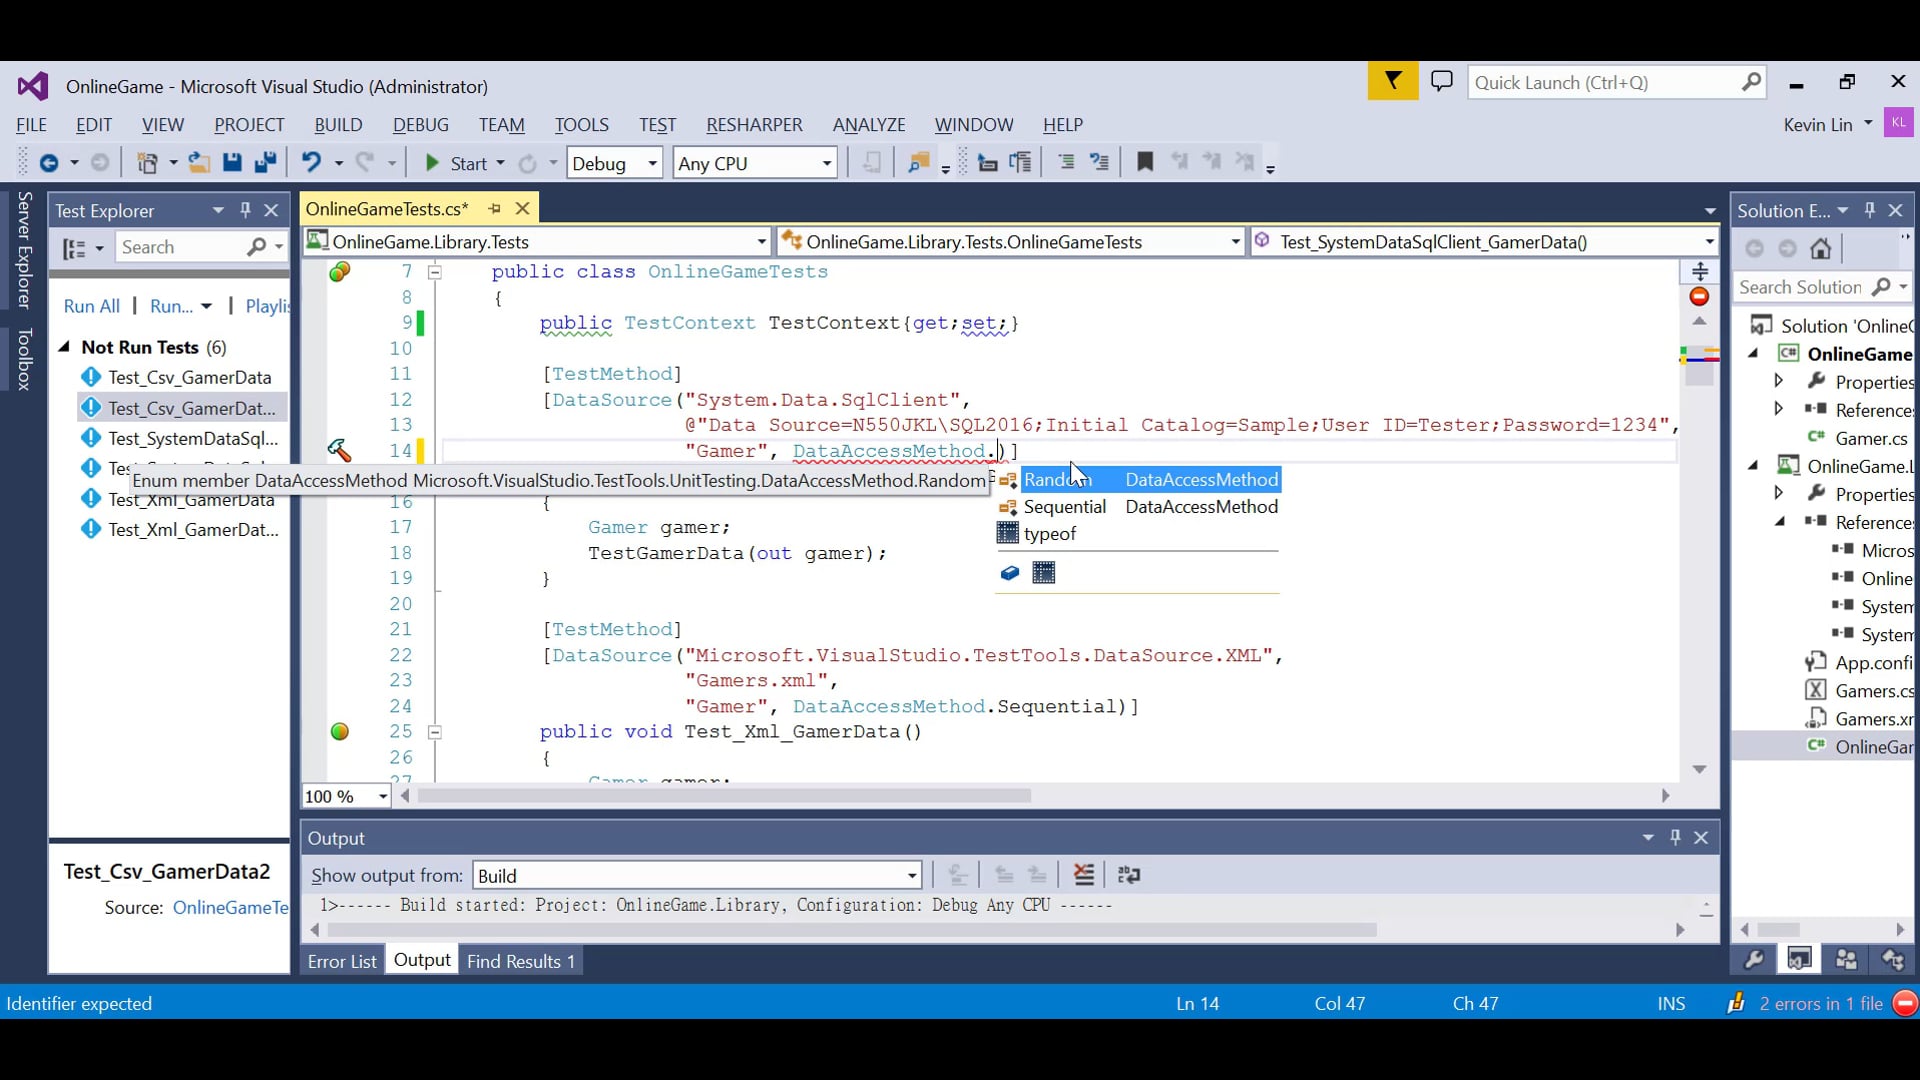Pin the OnlineGameTests.cs document tab
This screenshot has width=1920, height=1080.
tap(494, 208)
